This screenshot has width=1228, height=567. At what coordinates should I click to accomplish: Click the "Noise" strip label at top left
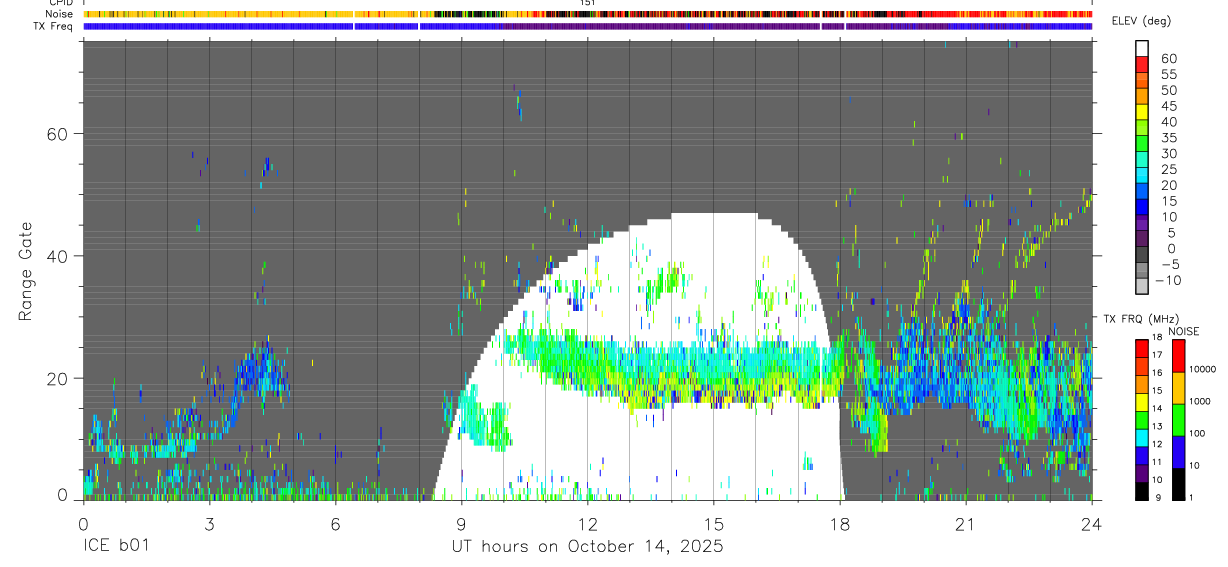(x=61, y=14)
